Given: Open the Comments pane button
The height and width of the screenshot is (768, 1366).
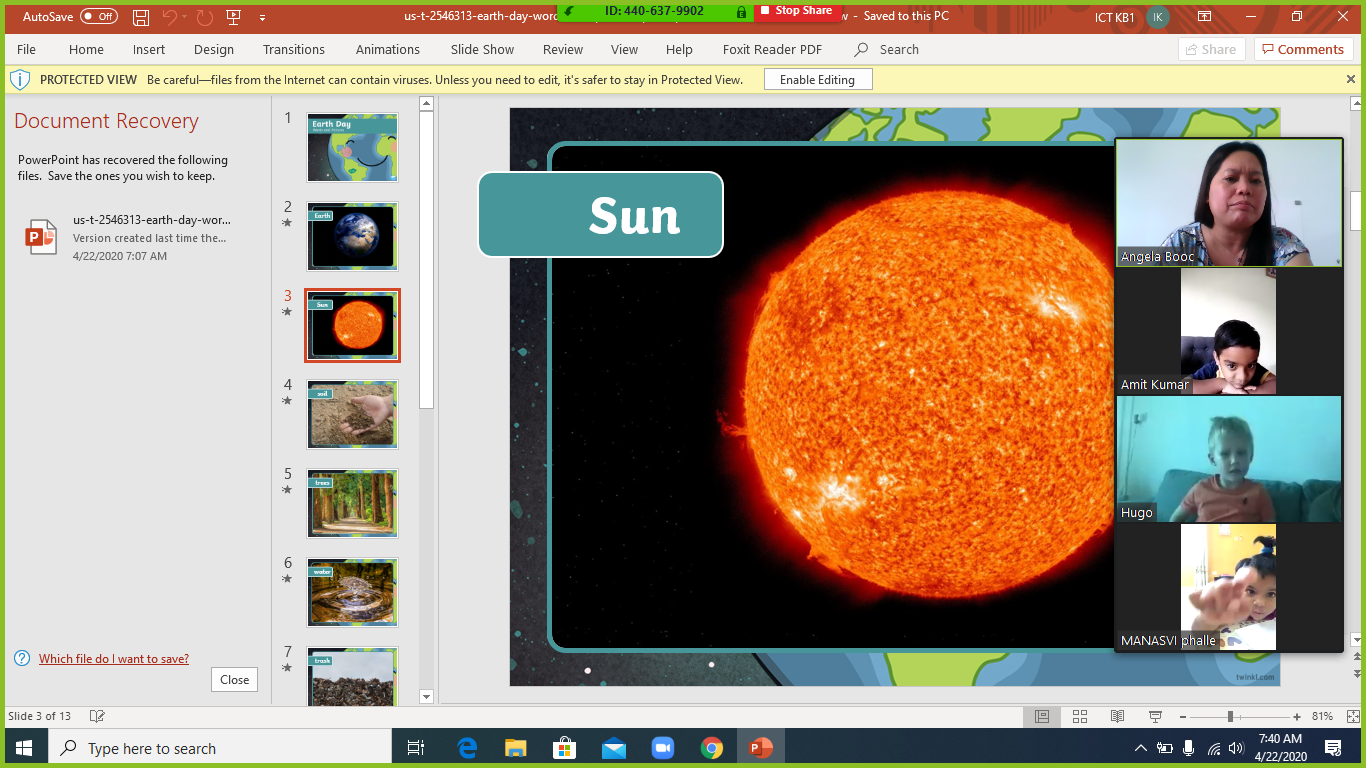Looking at the screenshot, I should pos(1303,49).
